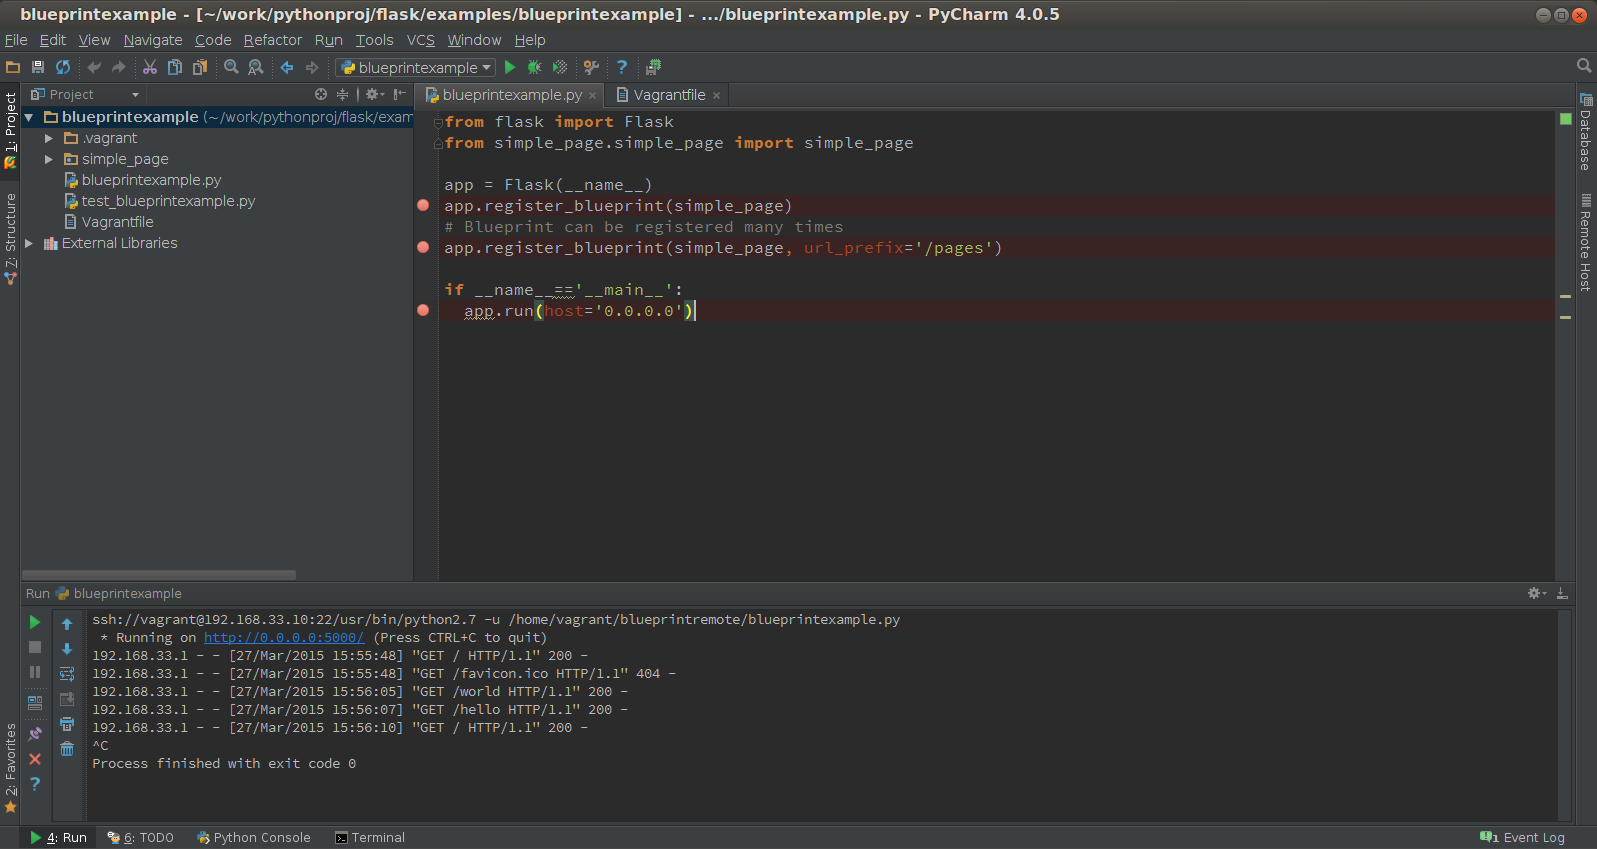Screen dimensions: 1597x849
Task: Start Debug with the bug icon
Action: coord(535,67)
